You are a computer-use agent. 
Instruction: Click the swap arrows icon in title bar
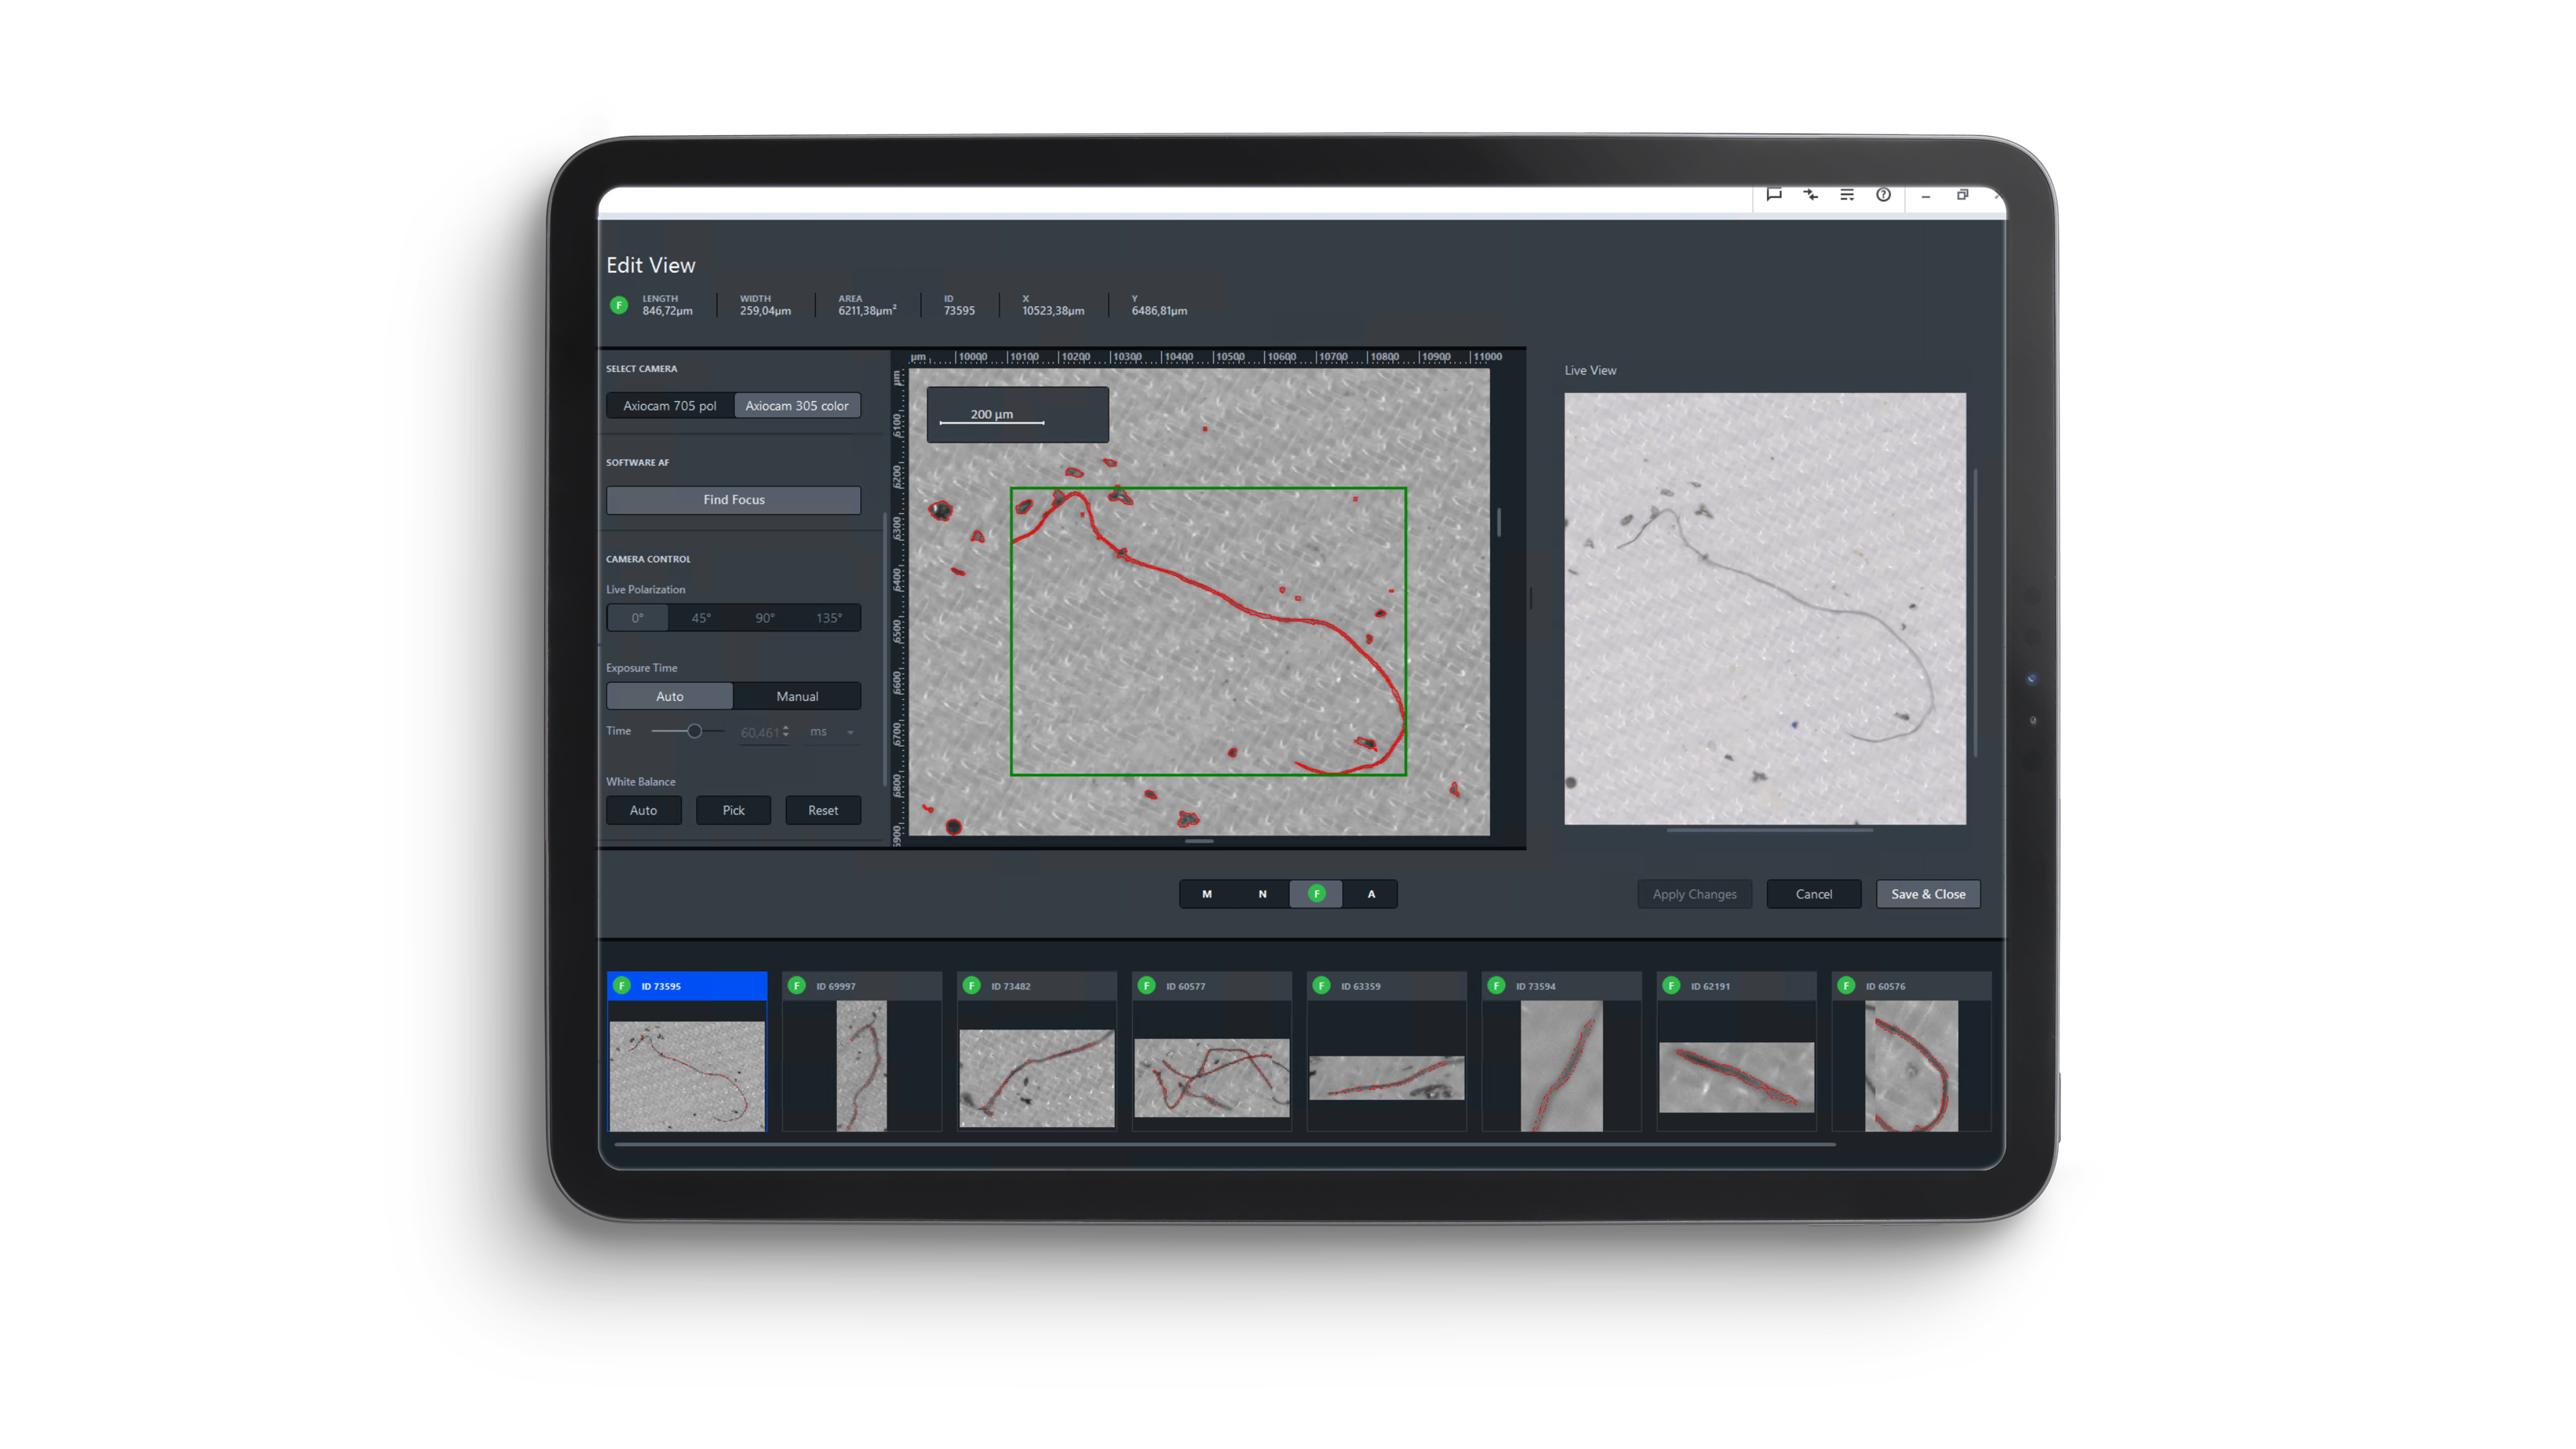[1810, 194]
